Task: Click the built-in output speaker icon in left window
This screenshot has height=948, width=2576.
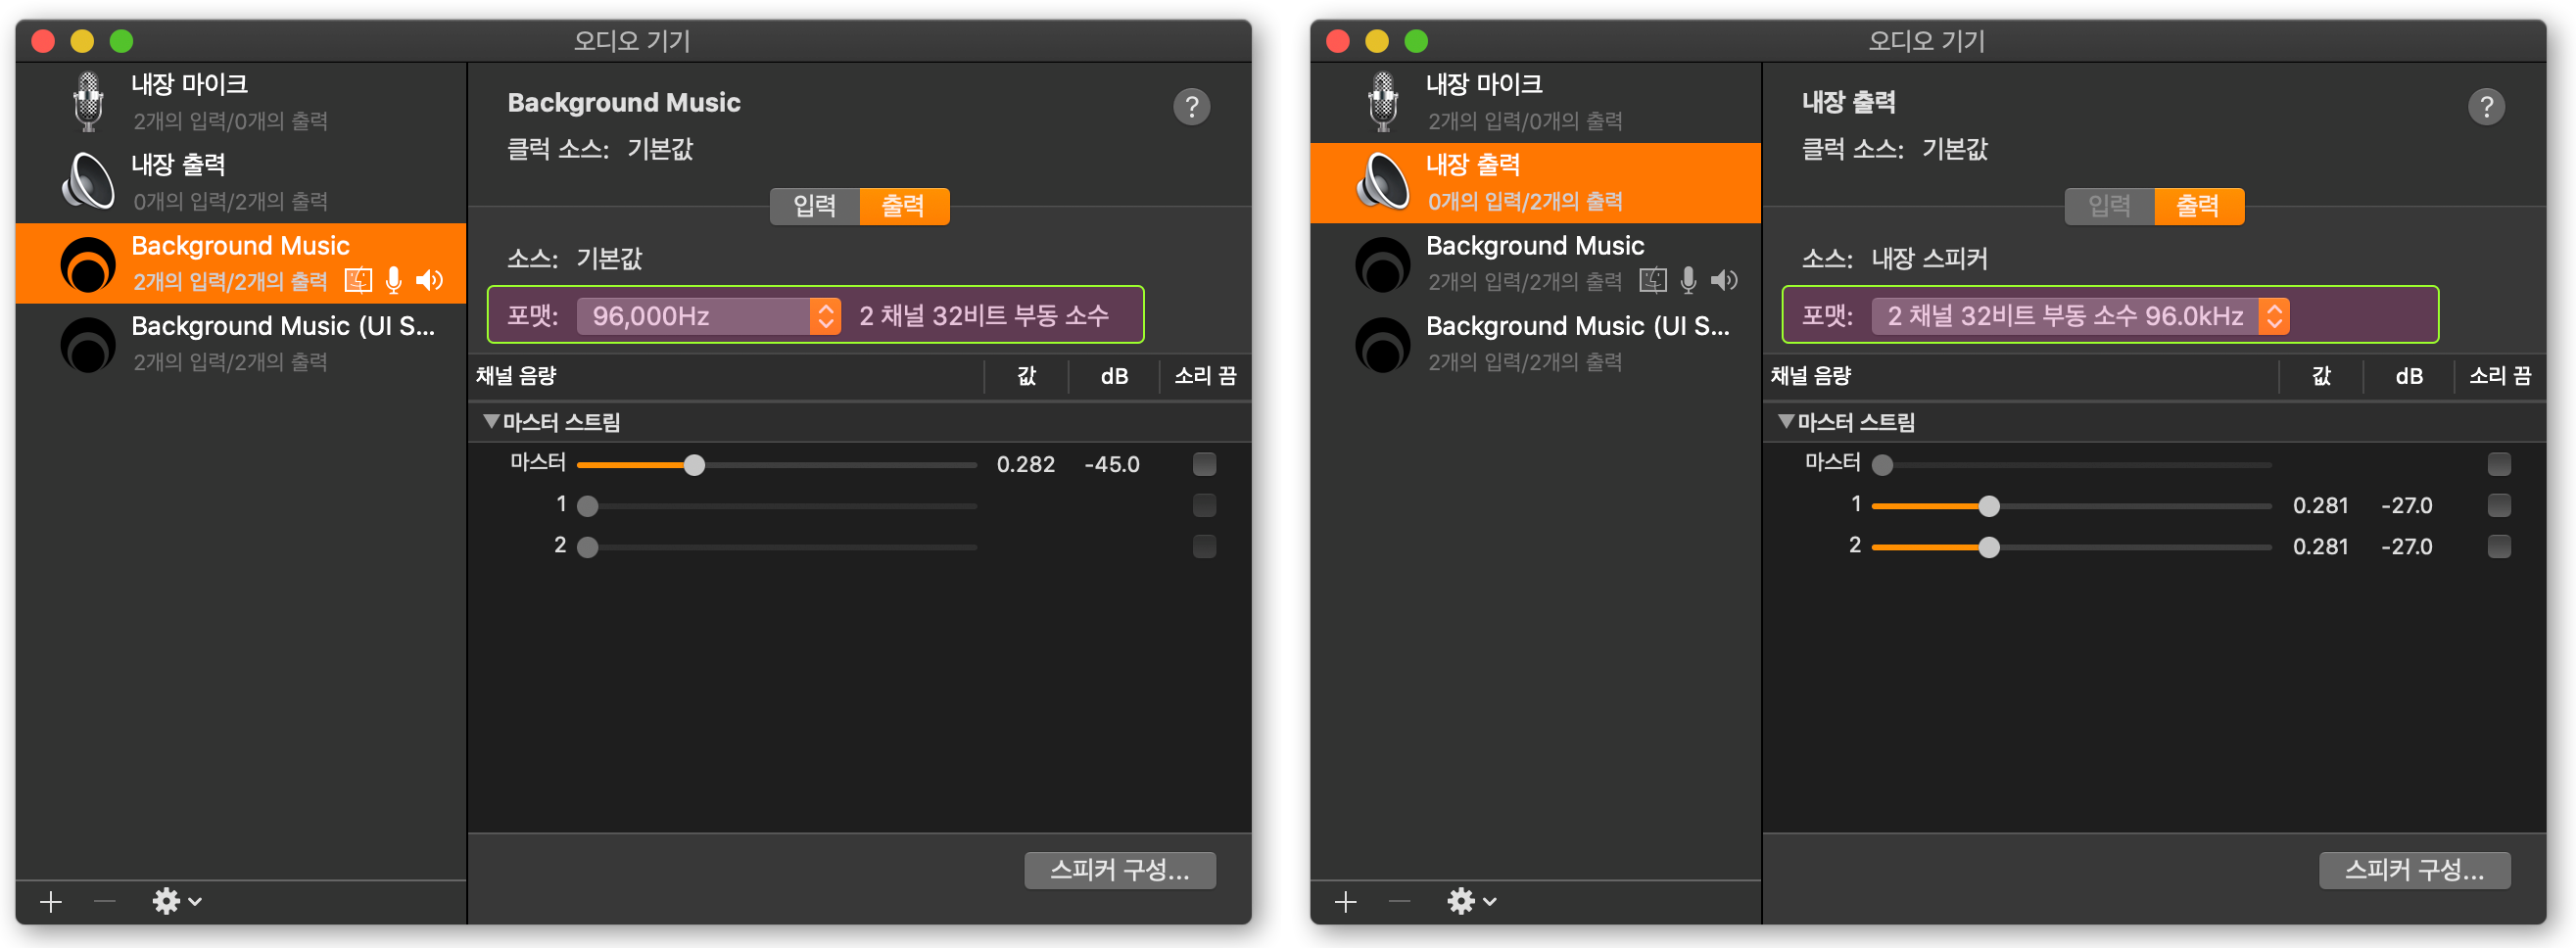Action: [x=89, y=182]
